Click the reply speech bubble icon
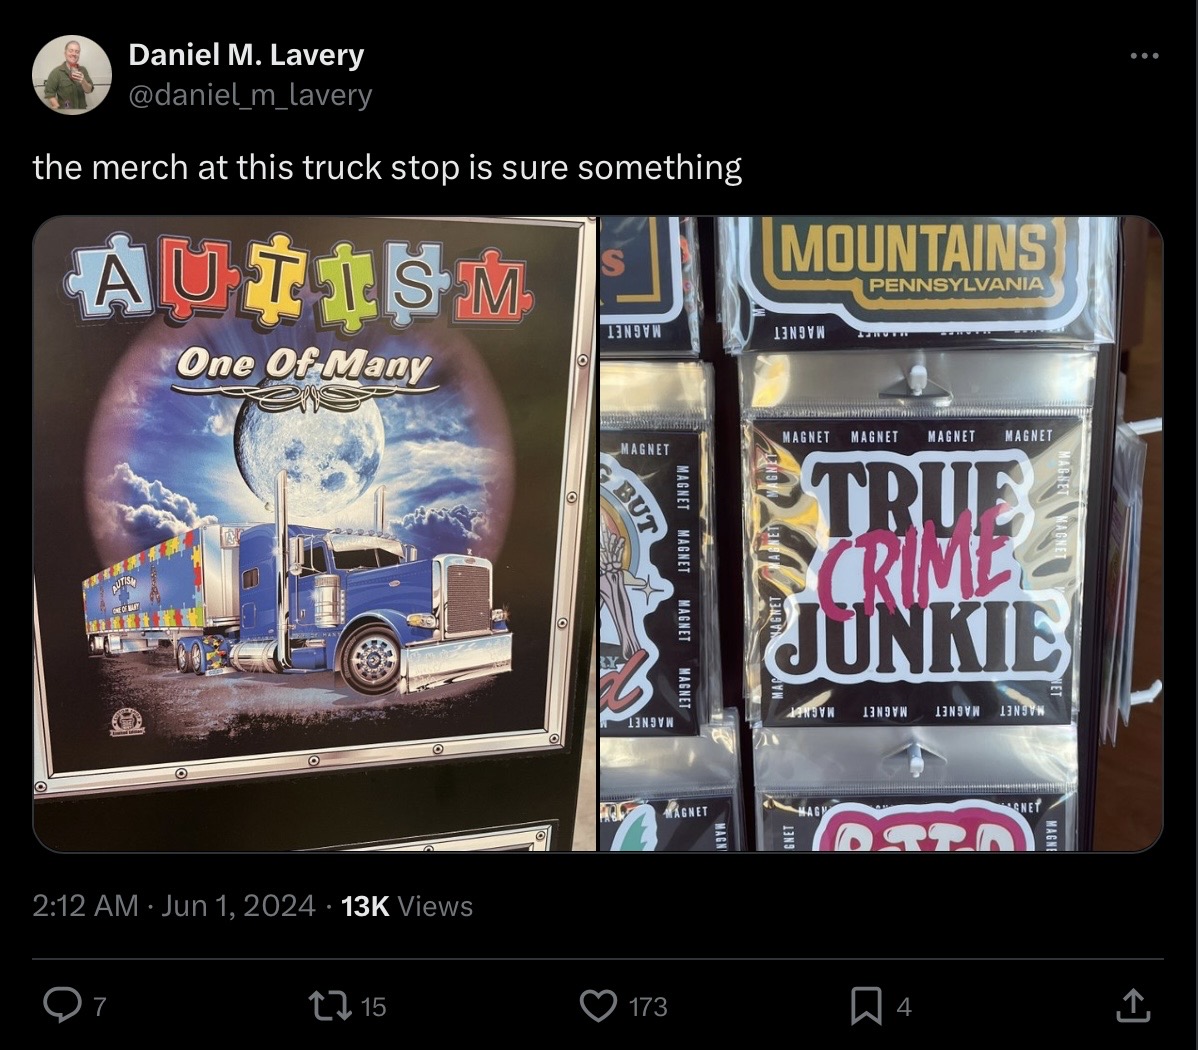 [x=61, y=1005]
